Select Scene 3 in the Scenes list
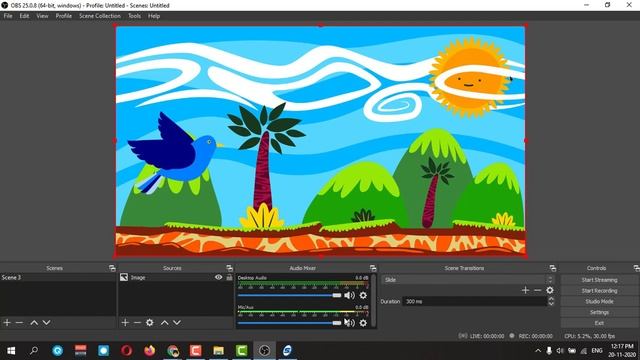 click(58, 278)
